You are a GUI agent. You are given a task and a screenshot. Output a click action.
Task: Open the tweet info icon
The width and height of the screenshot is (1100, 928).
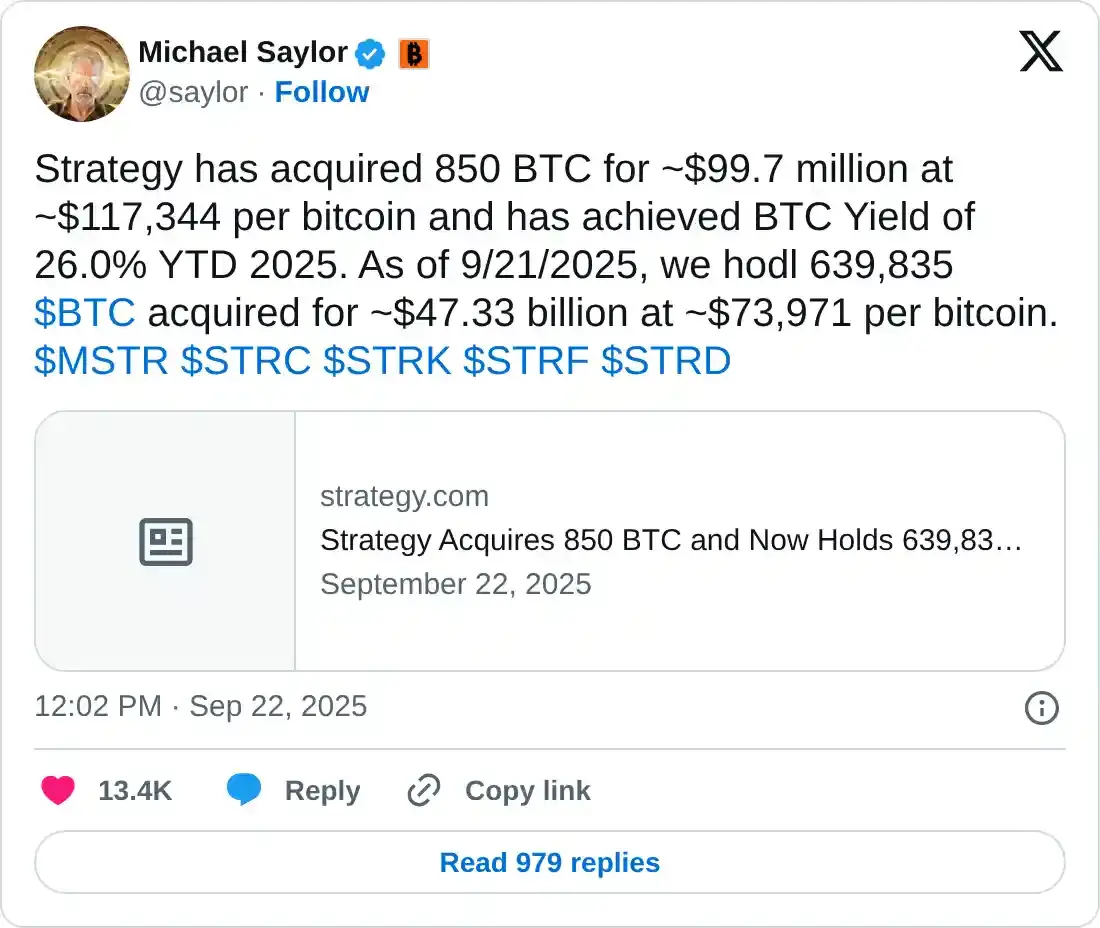(1041, 708)
